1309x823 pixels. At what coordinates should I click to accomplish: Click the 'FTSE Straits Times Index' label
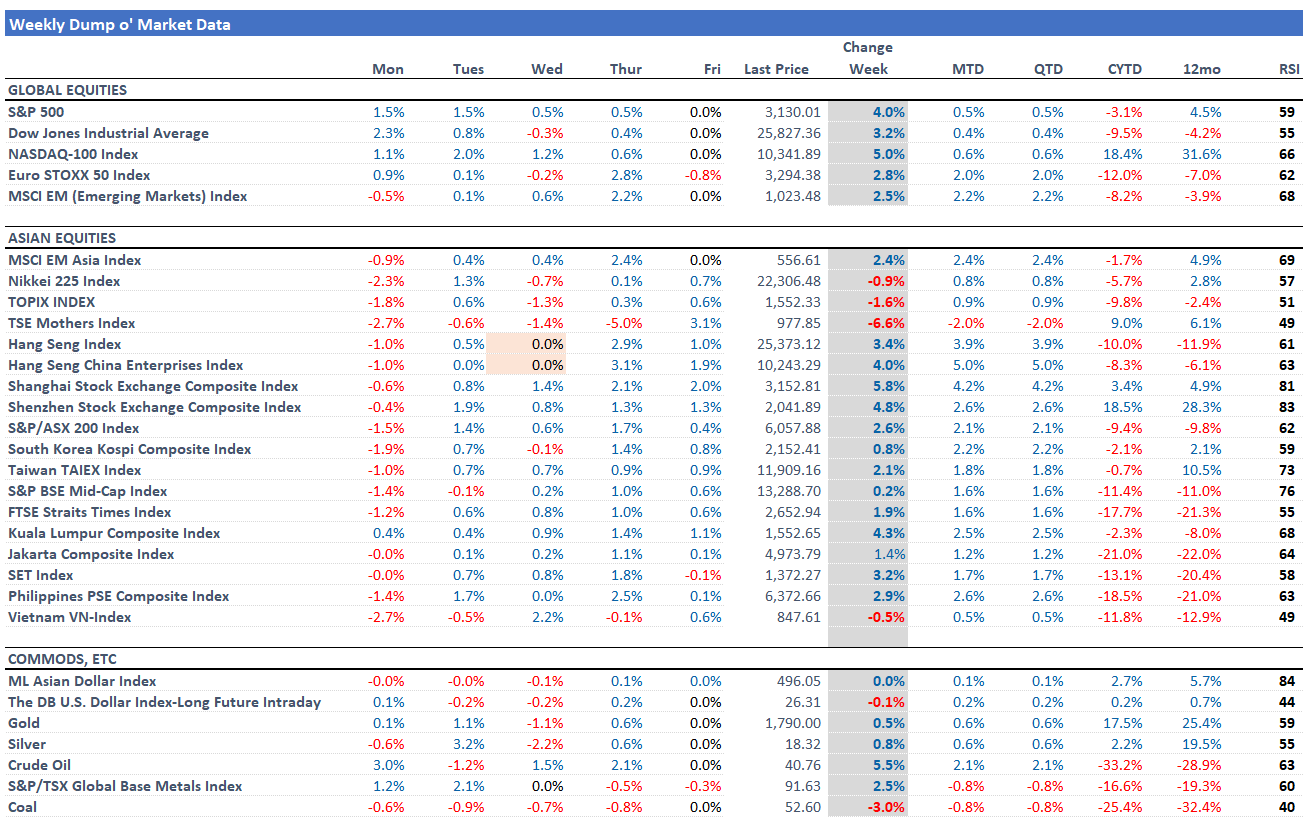(x=90, y=512)
